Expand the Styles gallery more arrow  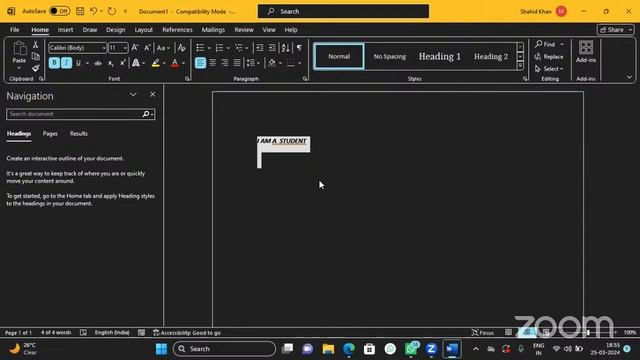point(520,66)
